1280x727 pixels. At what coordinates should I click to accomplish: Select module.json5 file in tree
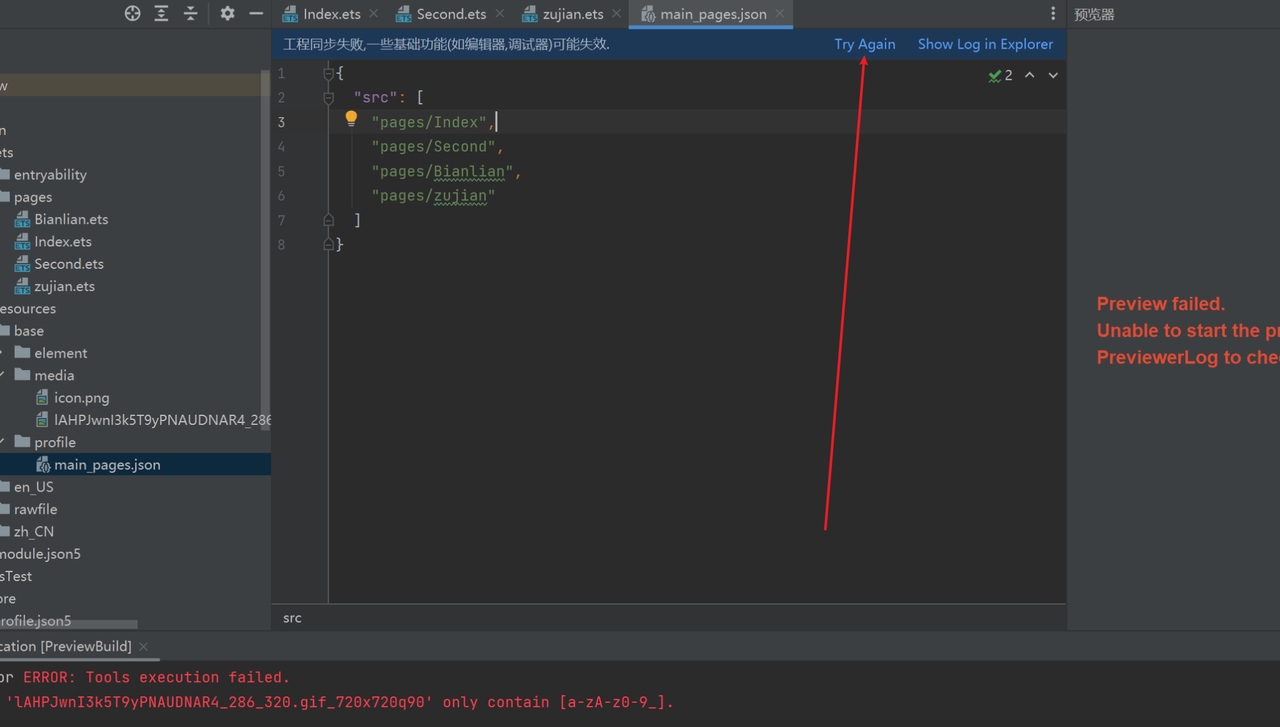tap(40, 553)
